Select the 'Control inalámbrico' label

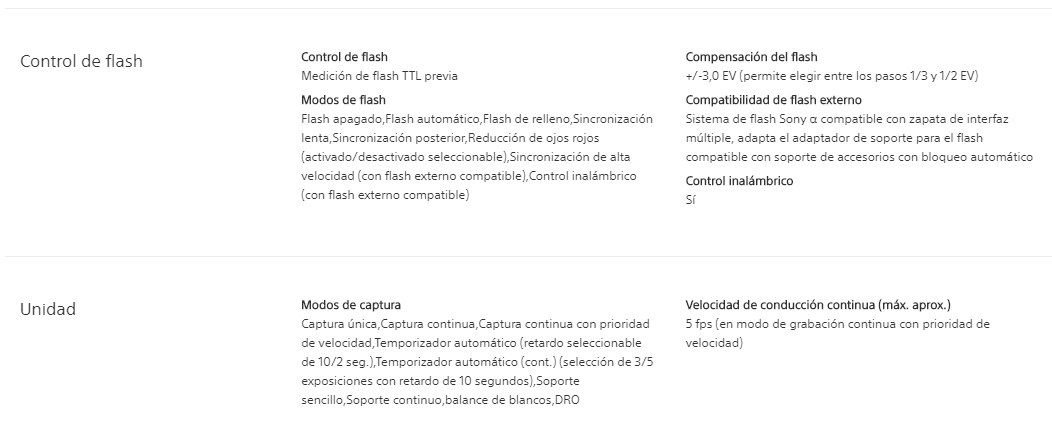[739, 181]
